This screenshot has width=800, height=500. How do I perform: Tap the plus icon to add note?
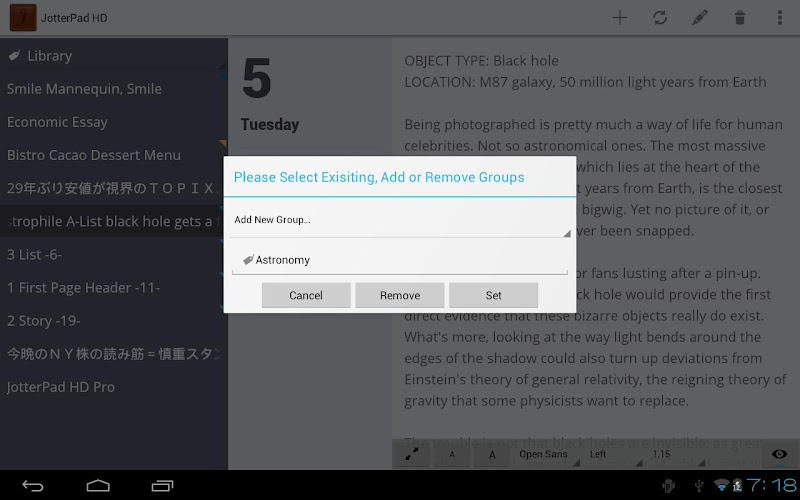(619, 18)
